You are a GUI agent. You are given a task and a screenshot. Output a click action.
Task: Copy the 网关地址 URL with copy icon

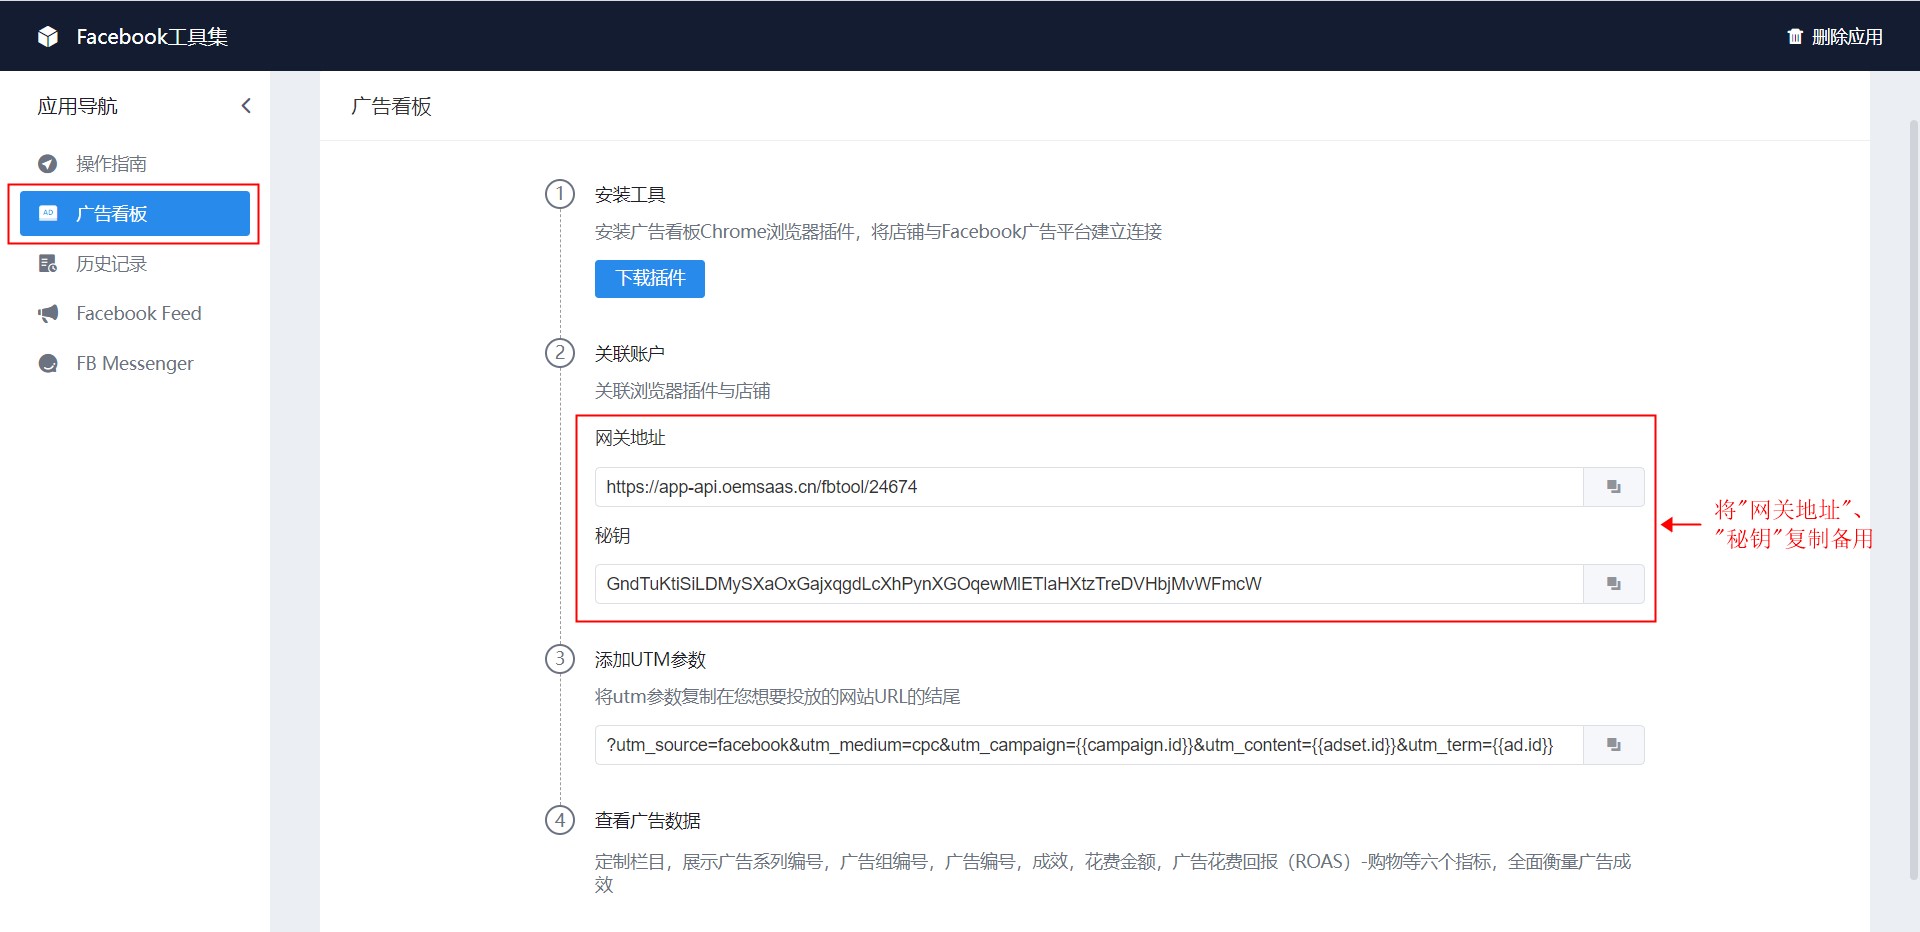pos(1613,487)
